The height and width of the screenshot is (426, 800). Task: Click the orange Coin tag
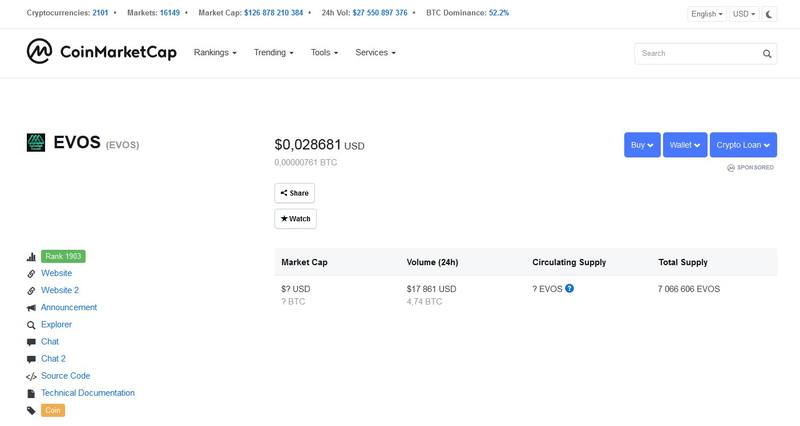point(53,410)
